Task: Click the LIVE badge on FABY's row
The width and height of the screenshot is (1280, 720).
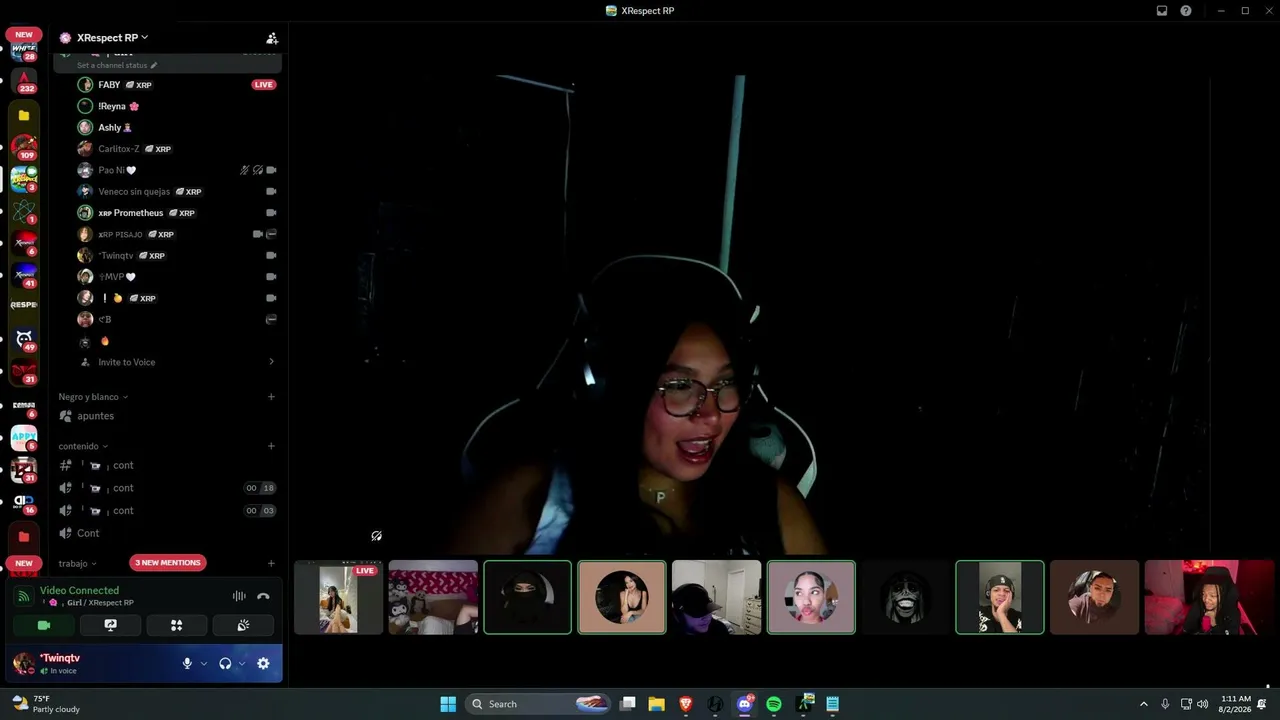Action: click(x=264, y=85)
